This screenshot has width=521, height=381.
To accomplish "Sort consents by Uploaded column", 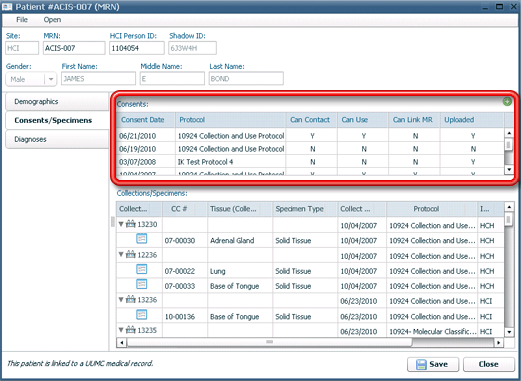I will pyautogui.click(x=472, y=120).
